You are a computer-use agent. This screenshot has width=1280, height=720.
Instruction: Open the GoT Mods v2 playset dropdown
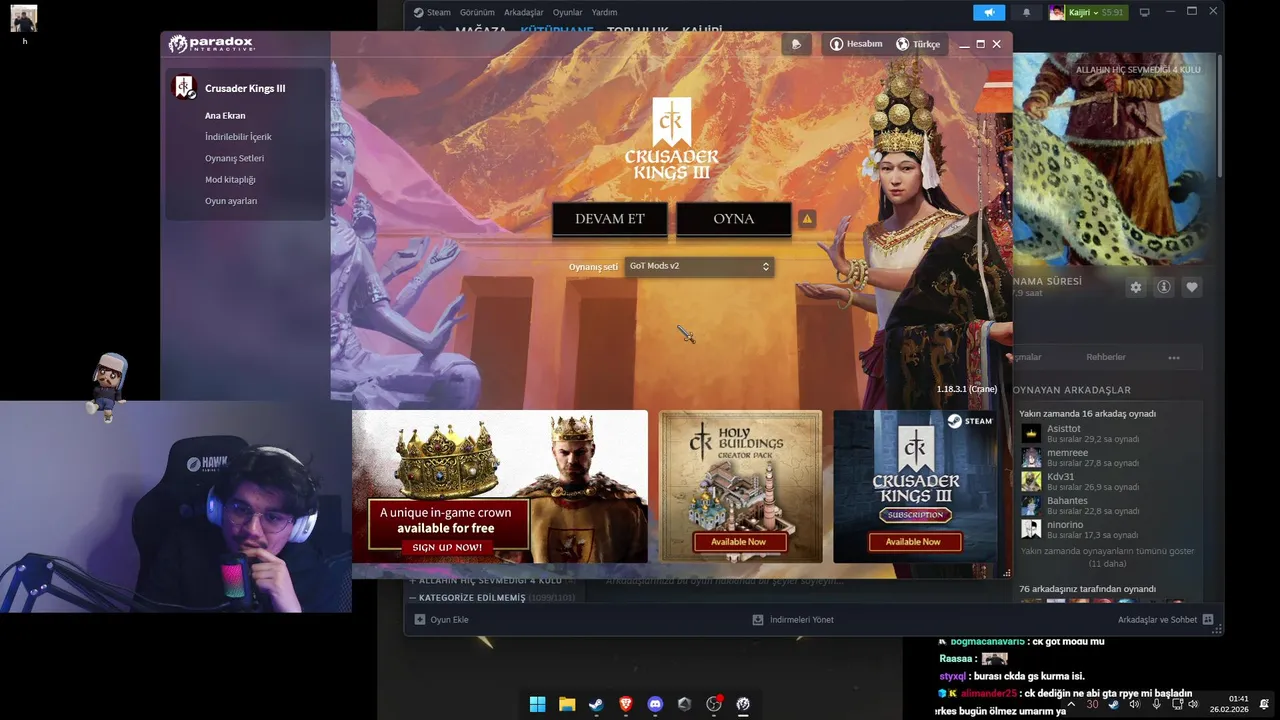[699, 266]
